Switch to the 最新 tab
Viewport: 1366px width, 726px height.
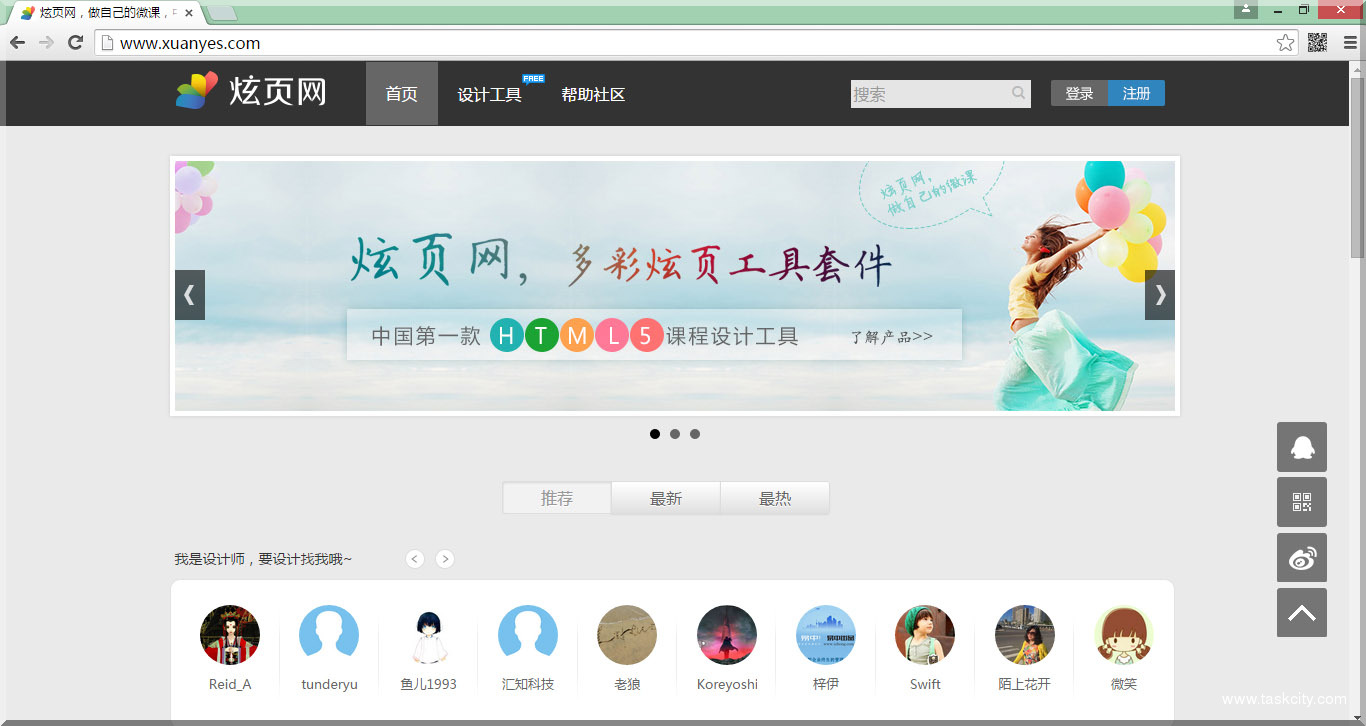pyautogui.click(x=666, y=498)
